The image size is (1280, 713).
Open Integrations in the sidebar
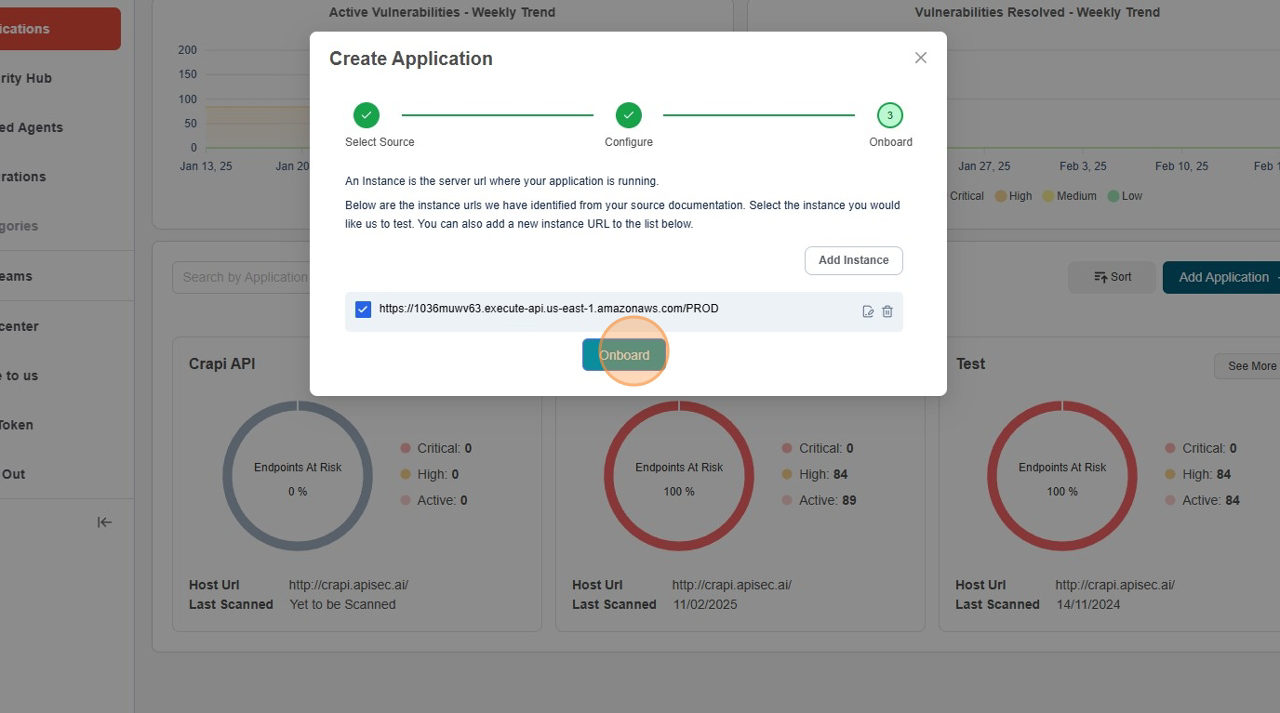pyautogui.click(x=23, y=177)
